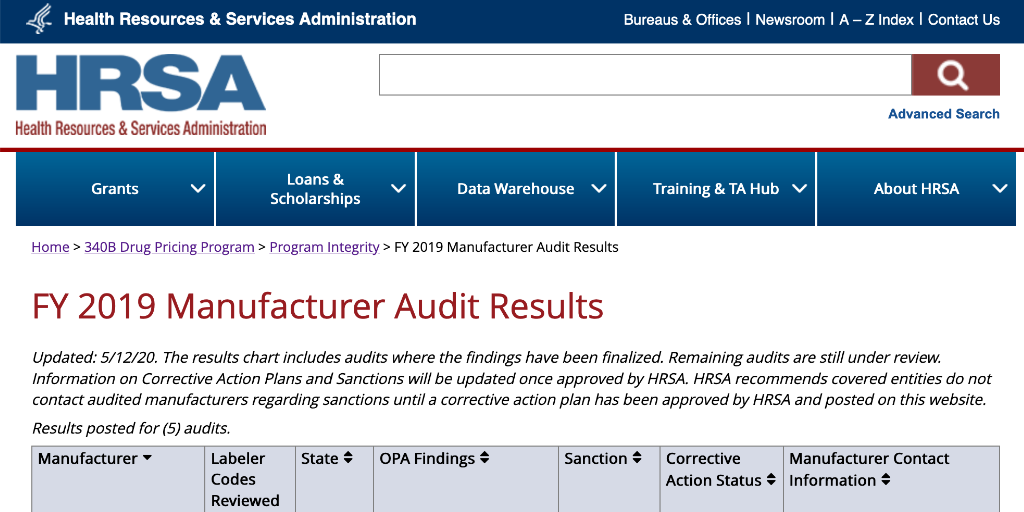Click the site search text field

645,75
